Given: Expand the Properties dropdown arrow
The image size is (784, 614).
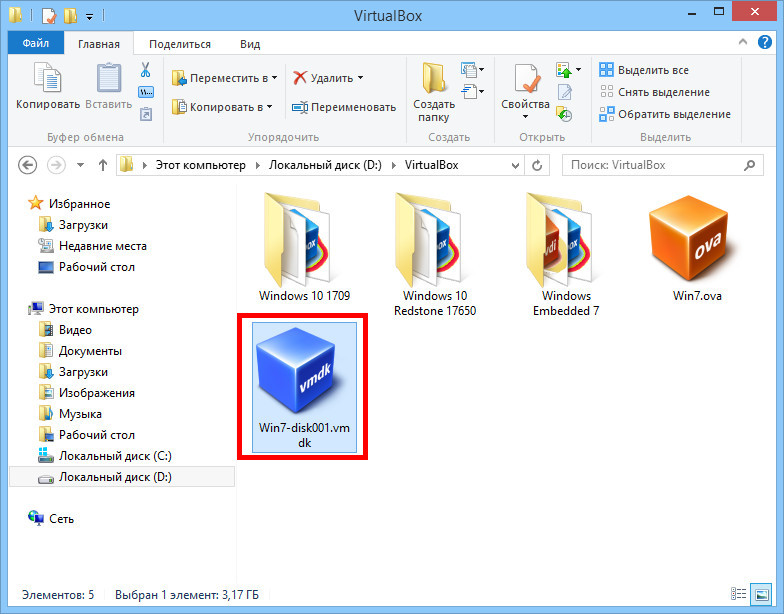Looking at the screenshot, I should [x=525, y=116].
